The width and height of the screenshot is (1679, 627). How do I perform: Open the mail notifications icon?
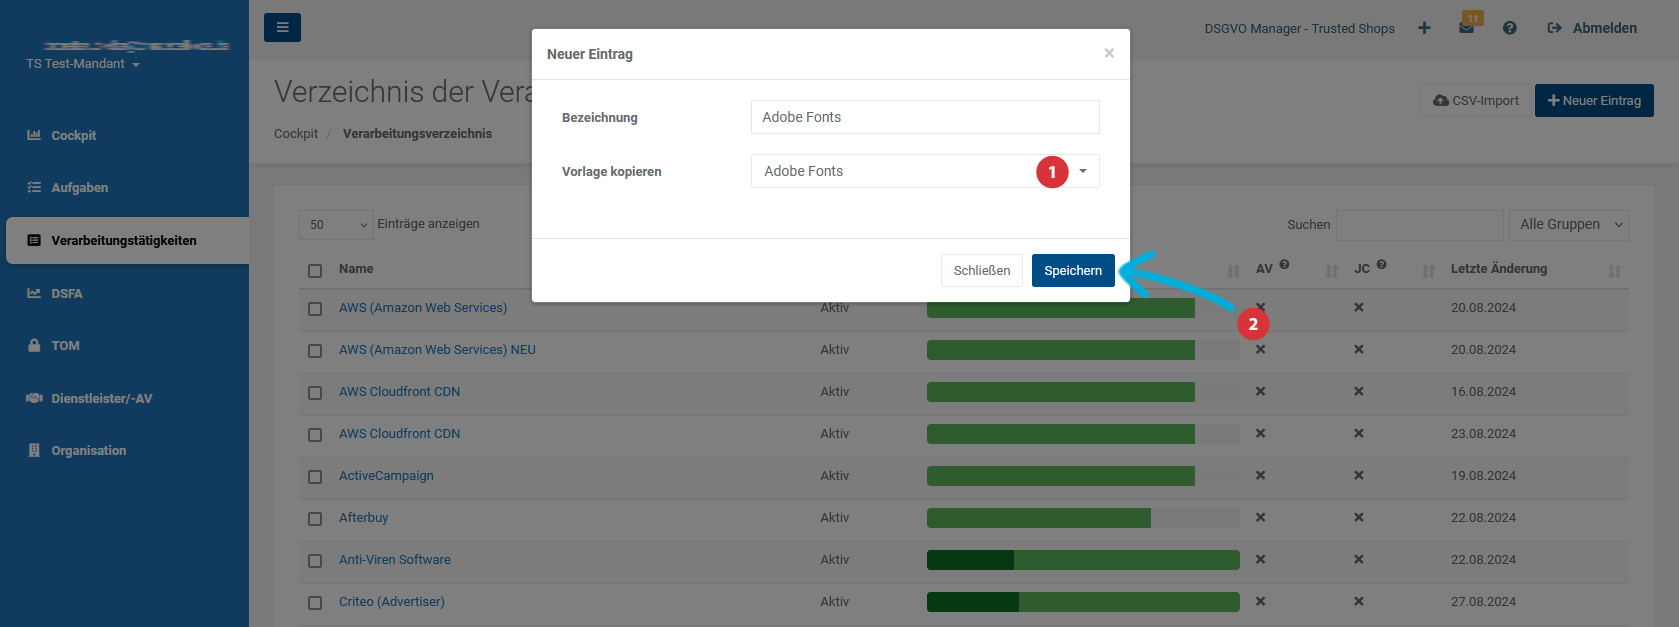(1467, 28)
